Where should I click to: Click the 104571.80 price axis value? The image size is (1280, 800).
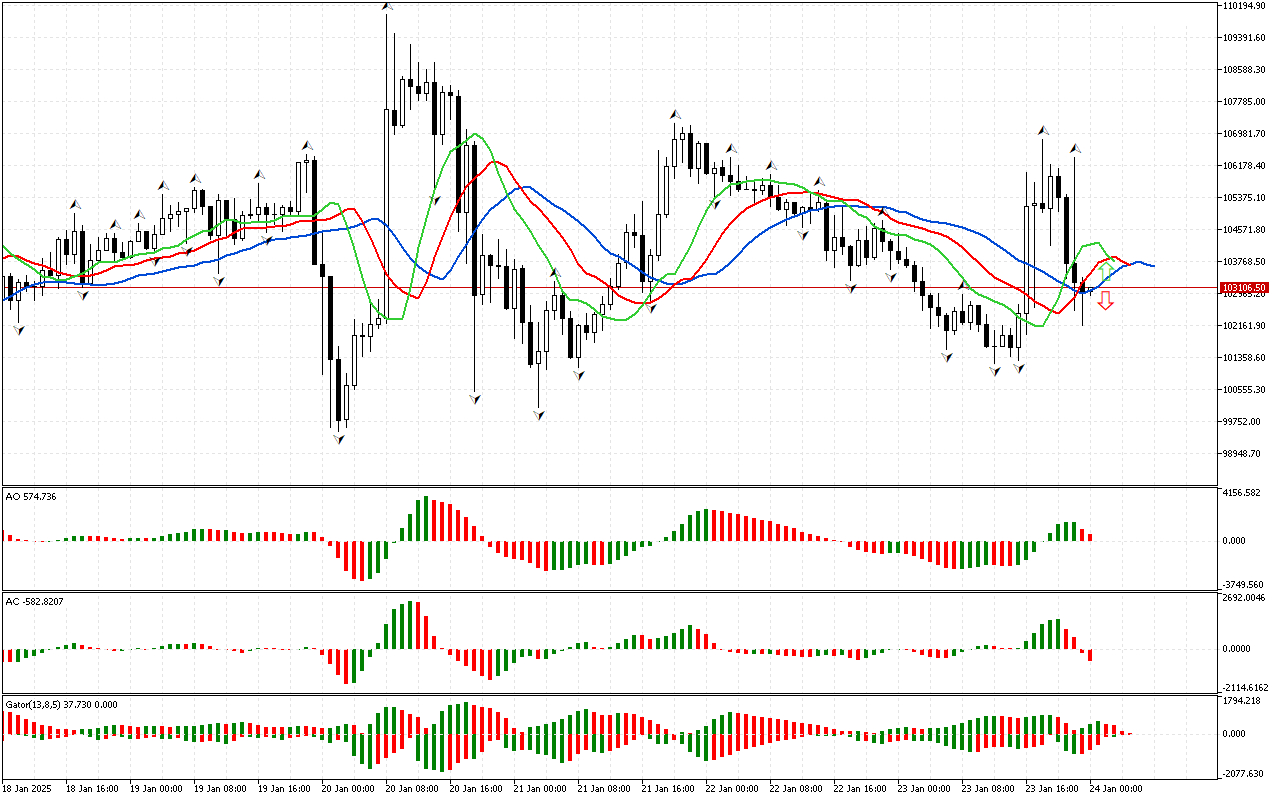tap(1244, 230)
